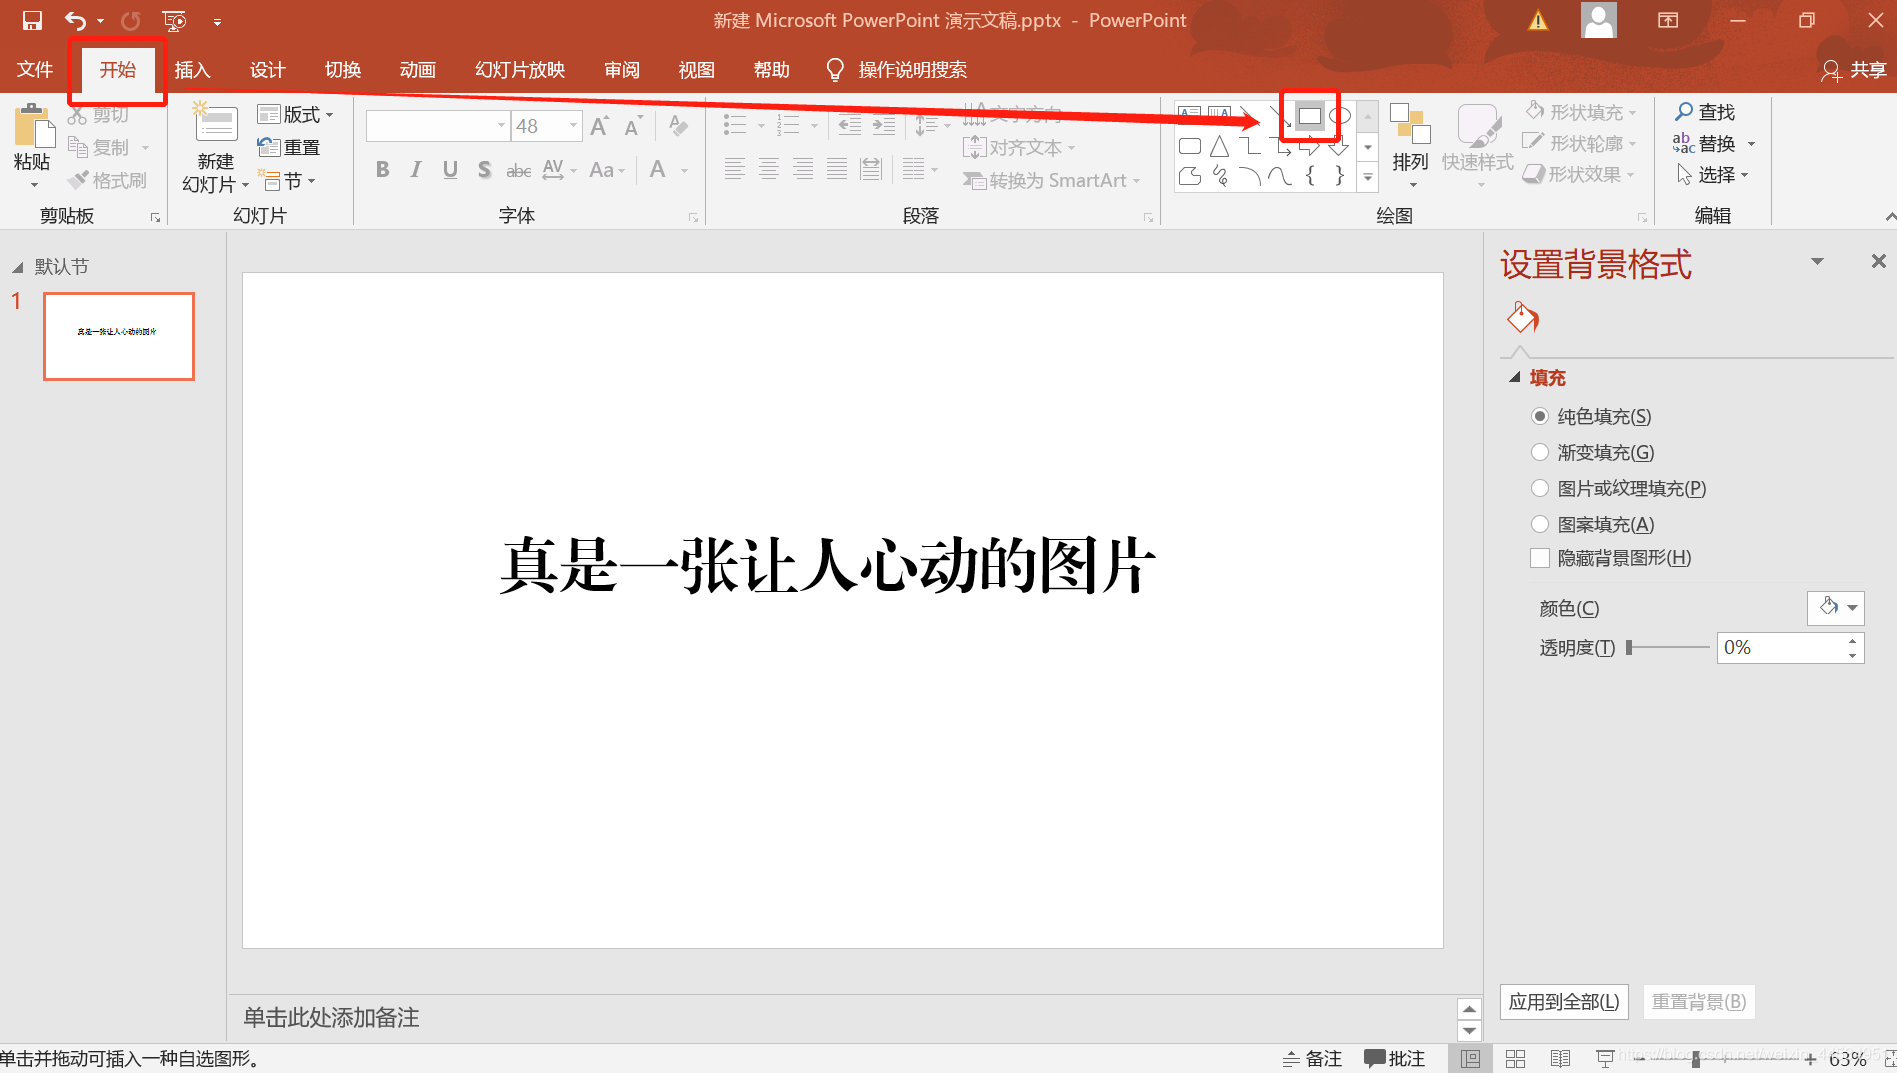Click the New Slide icon
The width and height of the screenshot is (1897, 1073).
215,124
